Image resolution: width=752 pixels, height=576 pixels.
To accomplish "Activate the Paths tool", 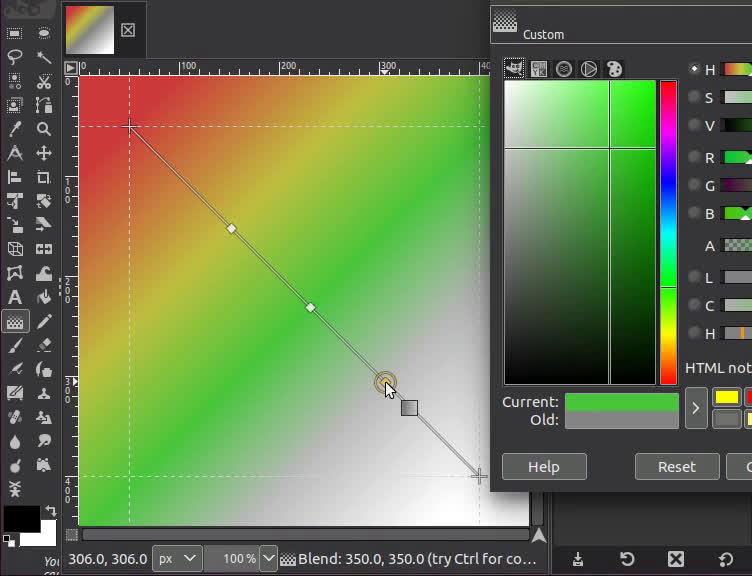I will [44, 105].
